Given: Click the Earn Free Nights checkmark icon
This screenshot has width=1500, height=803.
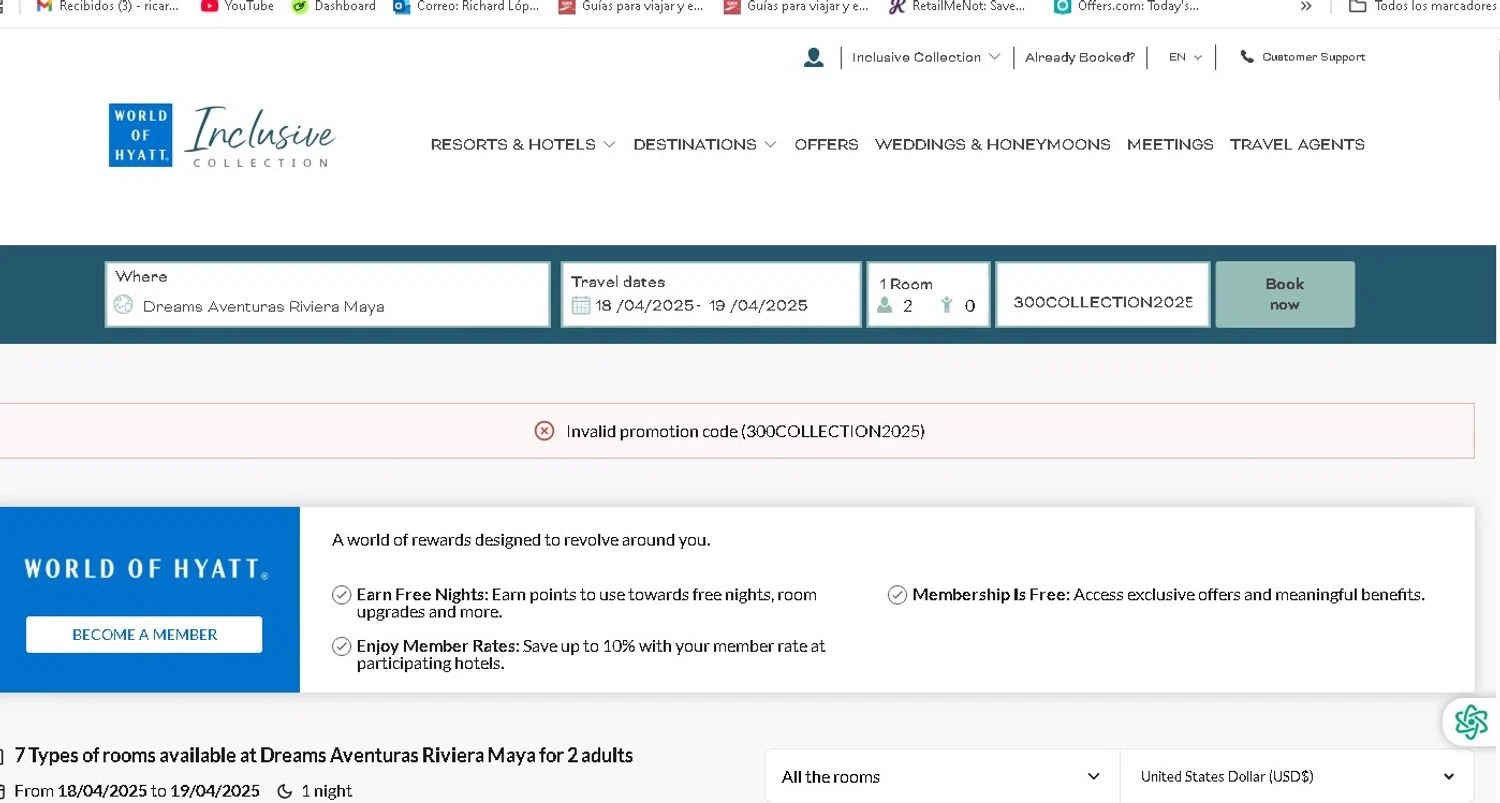Looking at the screenshot, I should tap(341, 595).
